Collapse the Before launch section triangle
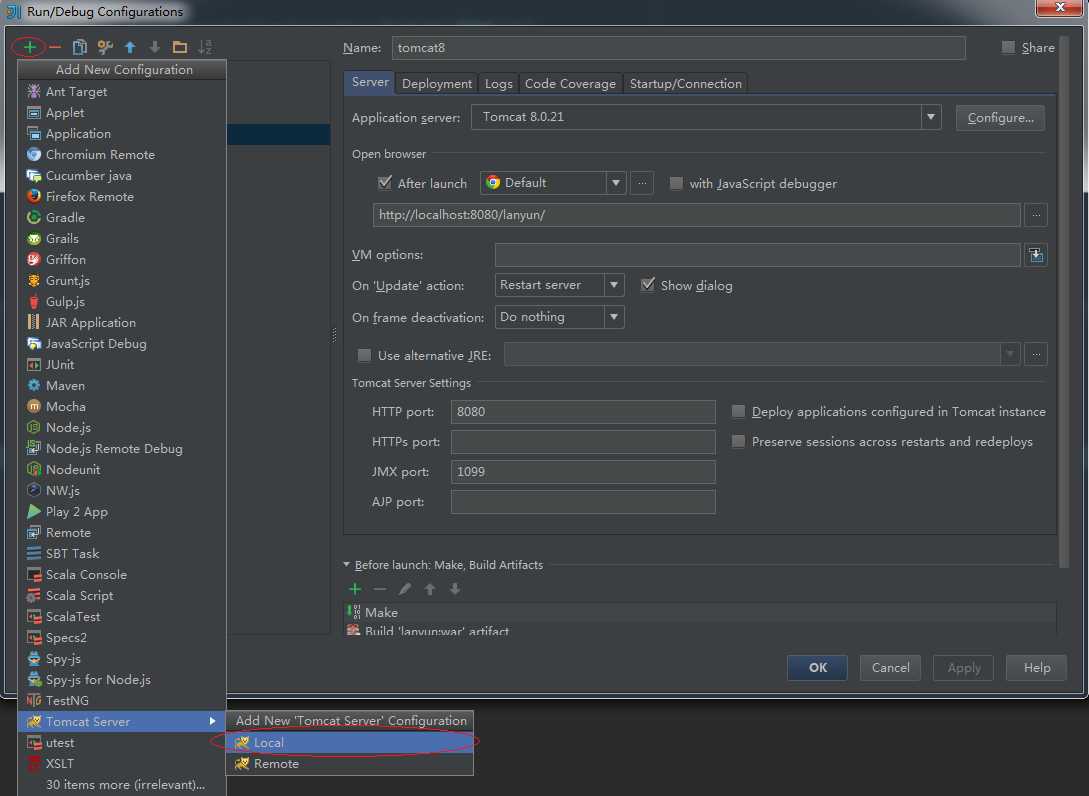1089x796 pixels. [347, 565]
